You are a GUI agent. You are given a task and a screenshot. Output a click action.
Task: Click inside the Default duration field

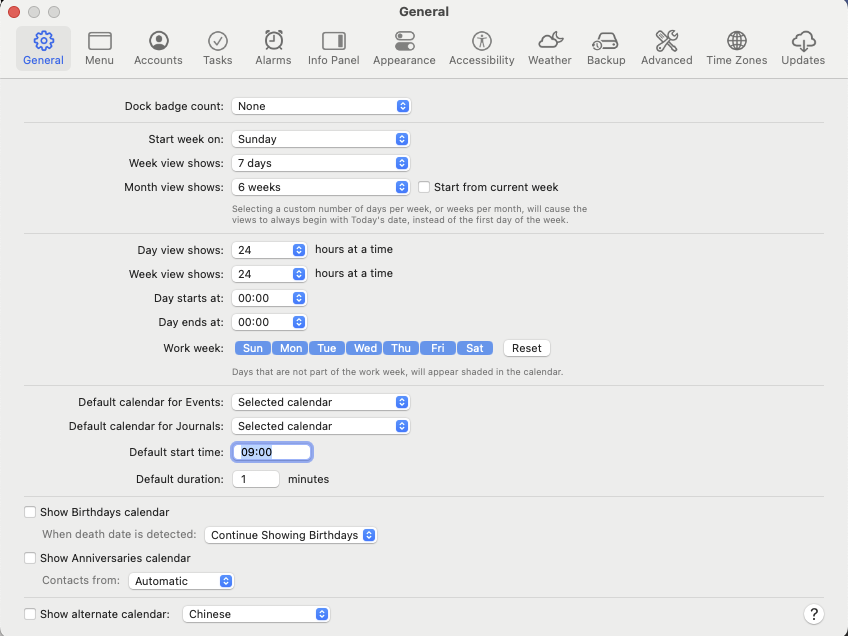coord(256,478)
